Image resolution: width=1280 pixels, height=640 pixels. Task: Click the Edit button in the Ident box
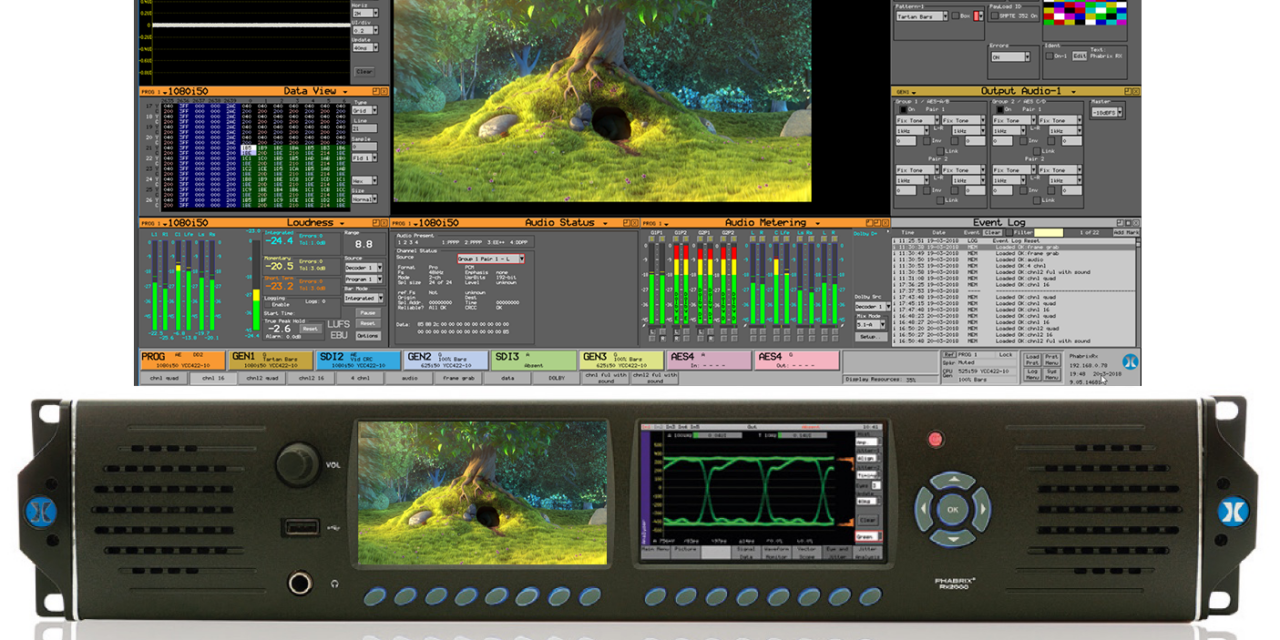1079,56
